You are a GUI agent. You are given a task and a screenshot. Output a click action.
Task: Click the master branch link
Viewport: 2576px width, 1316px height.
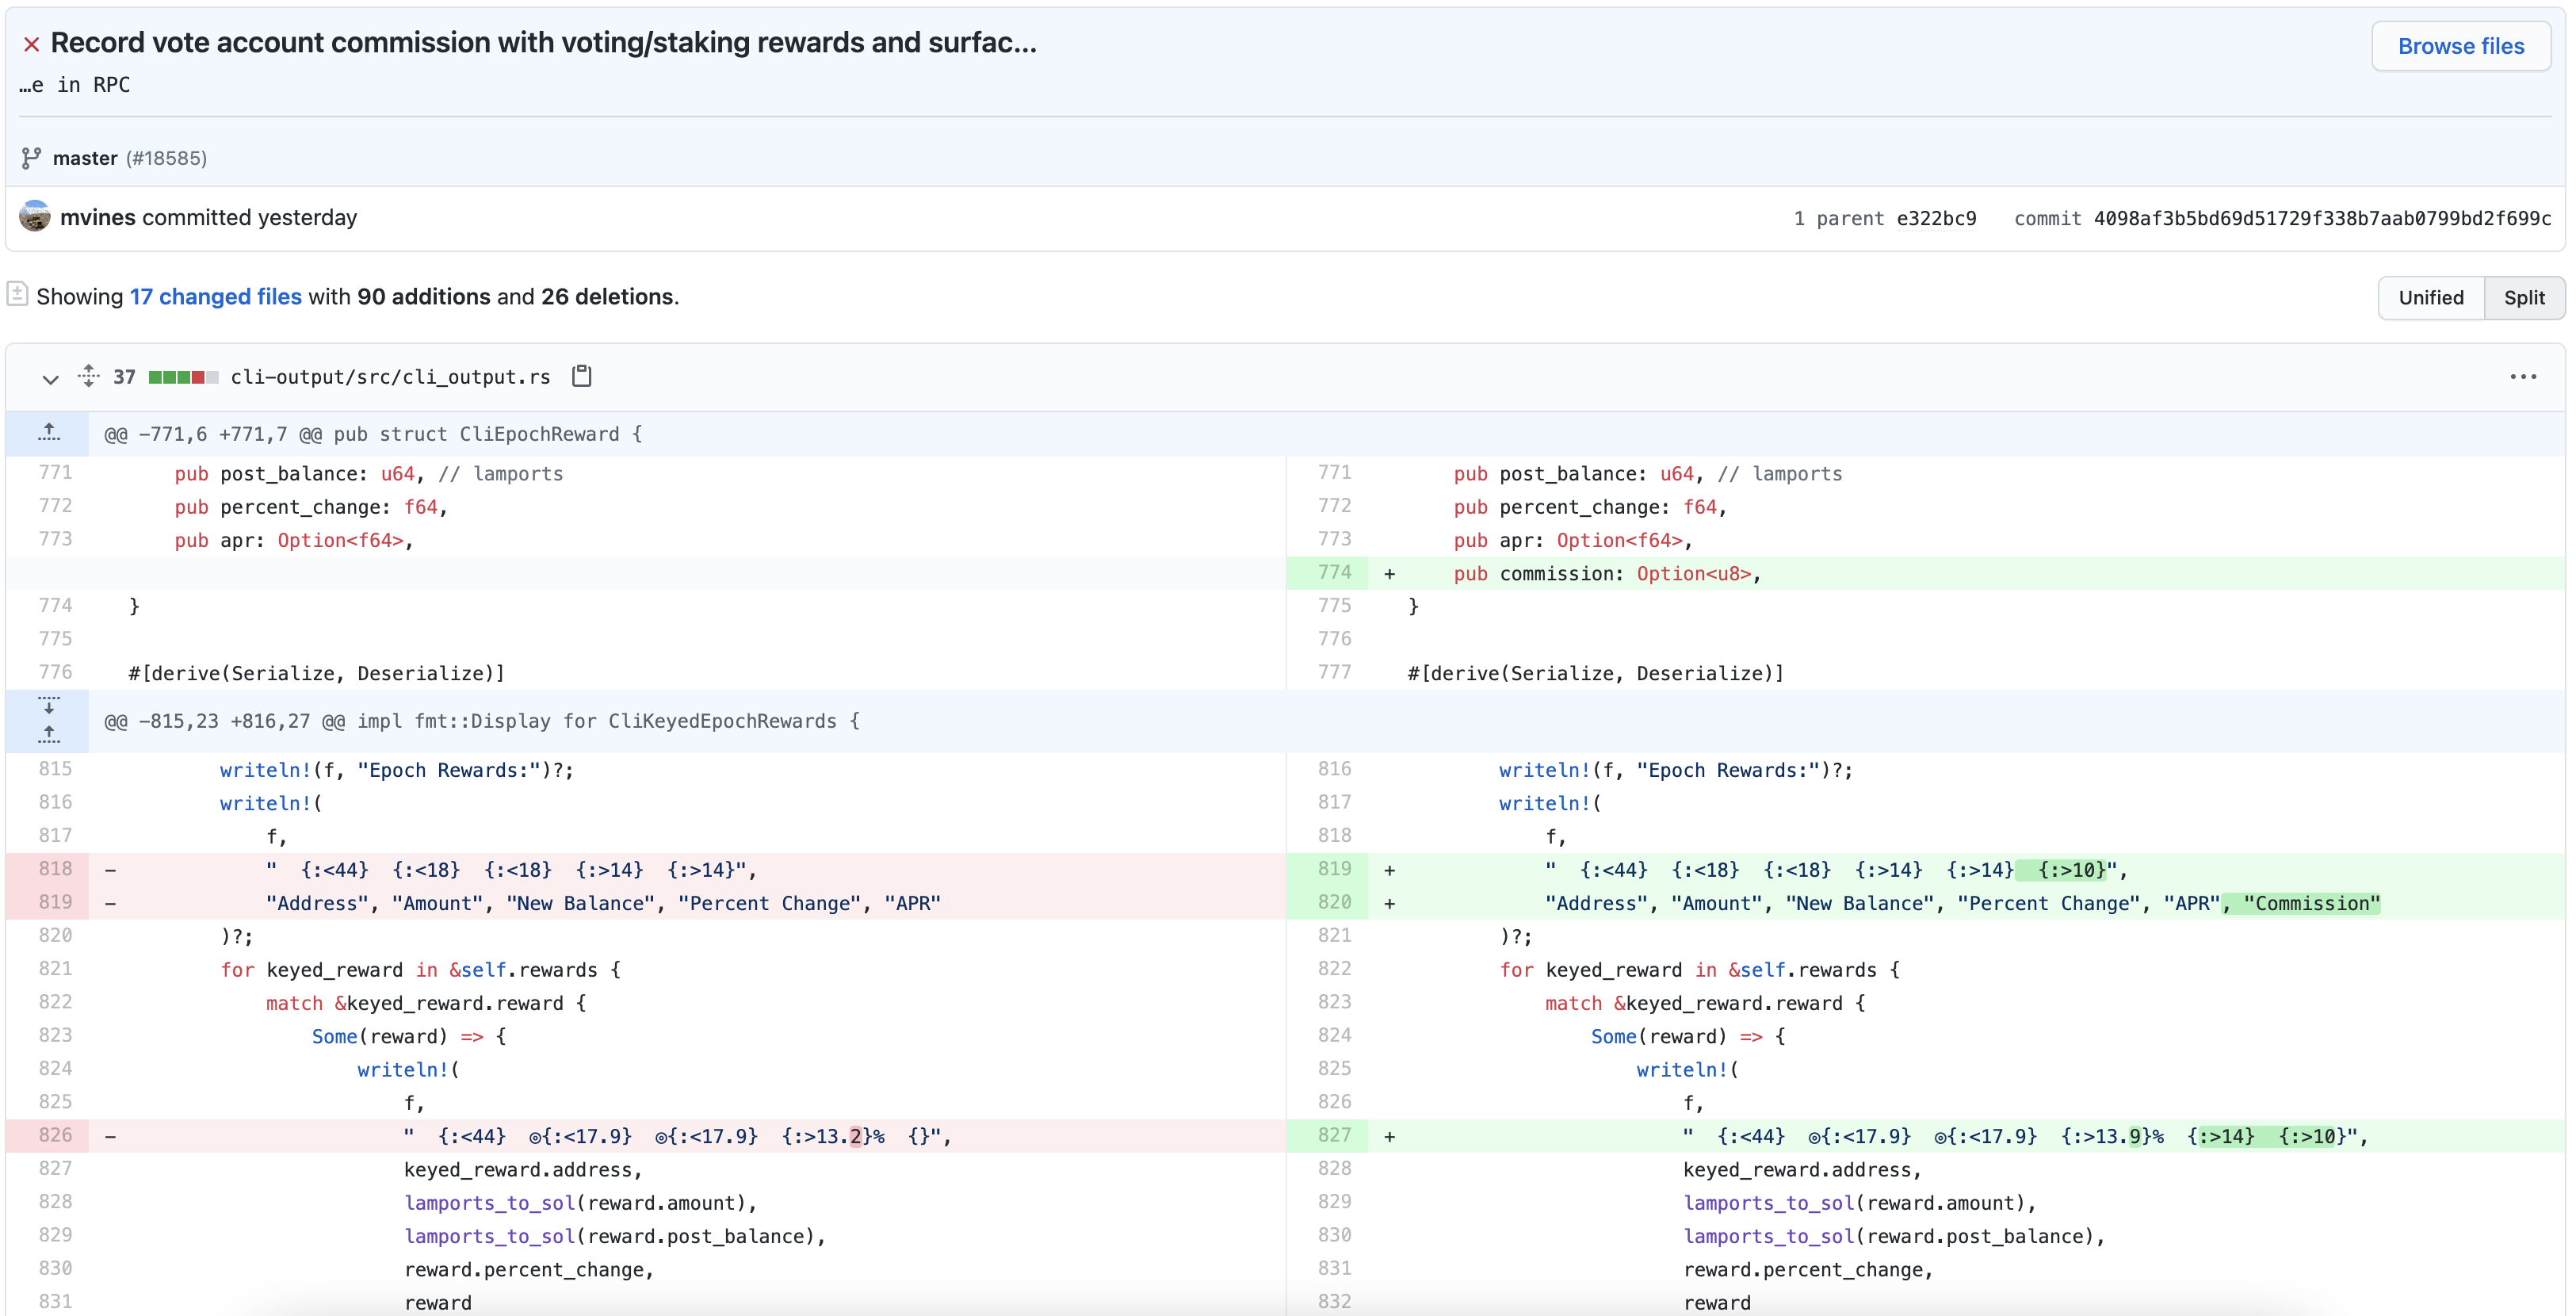[85, 158]
